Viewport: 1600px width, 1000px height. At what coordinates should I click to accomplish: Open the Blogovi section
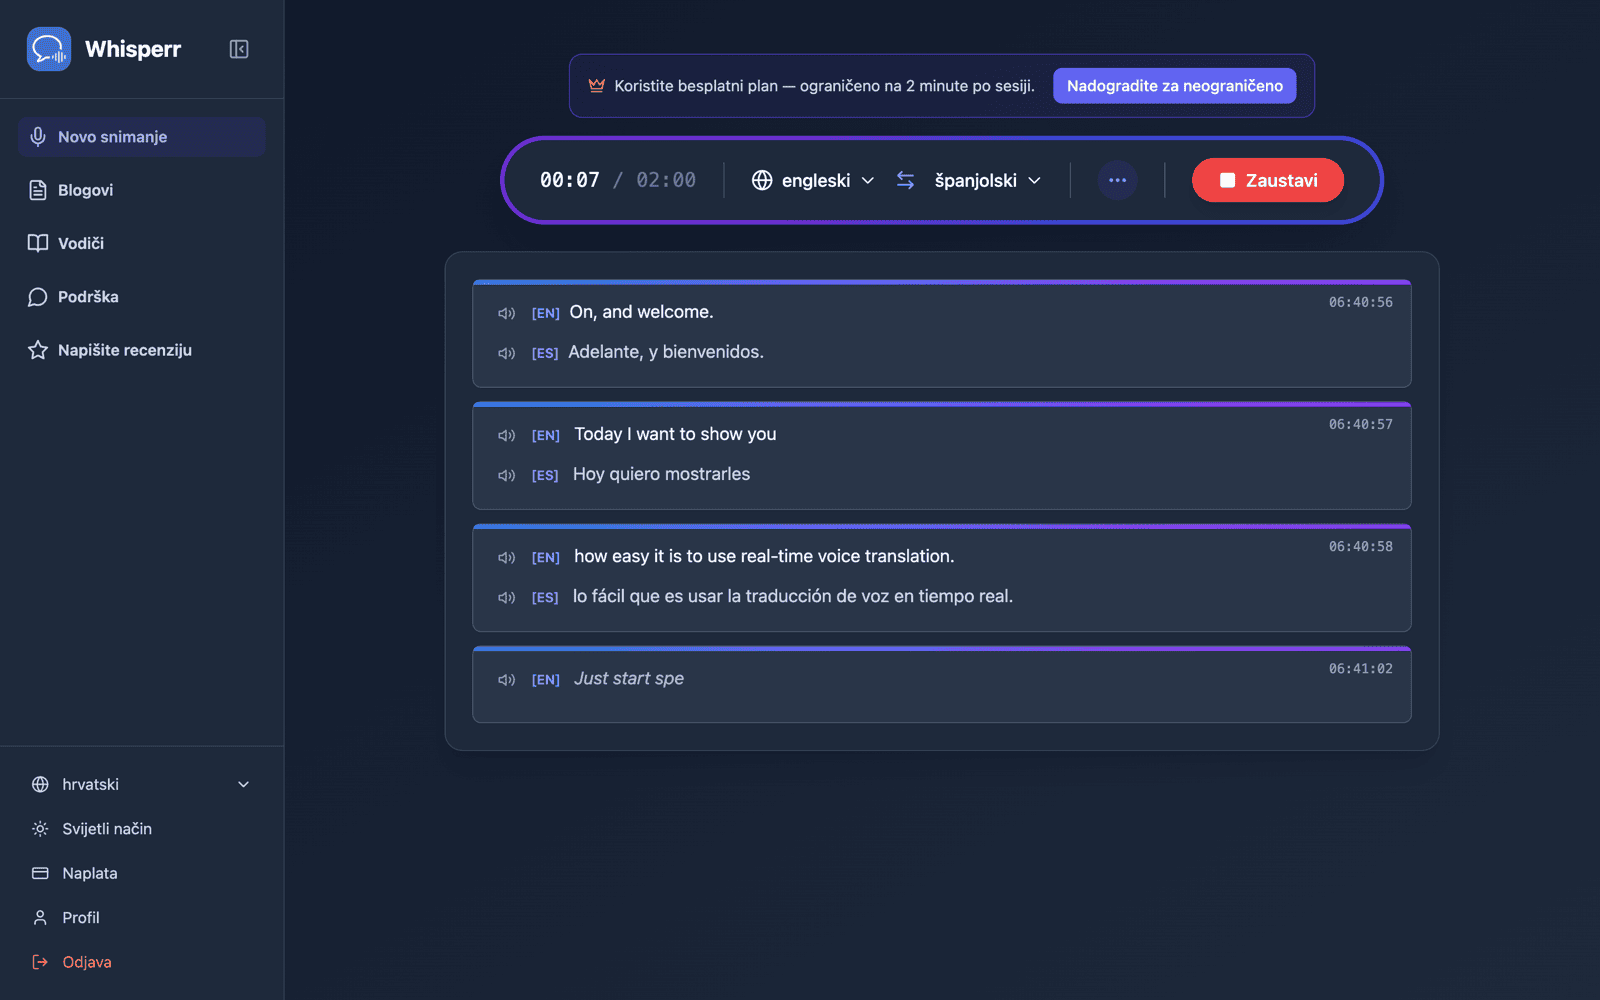pyautogui.click(x=141, y=190)
